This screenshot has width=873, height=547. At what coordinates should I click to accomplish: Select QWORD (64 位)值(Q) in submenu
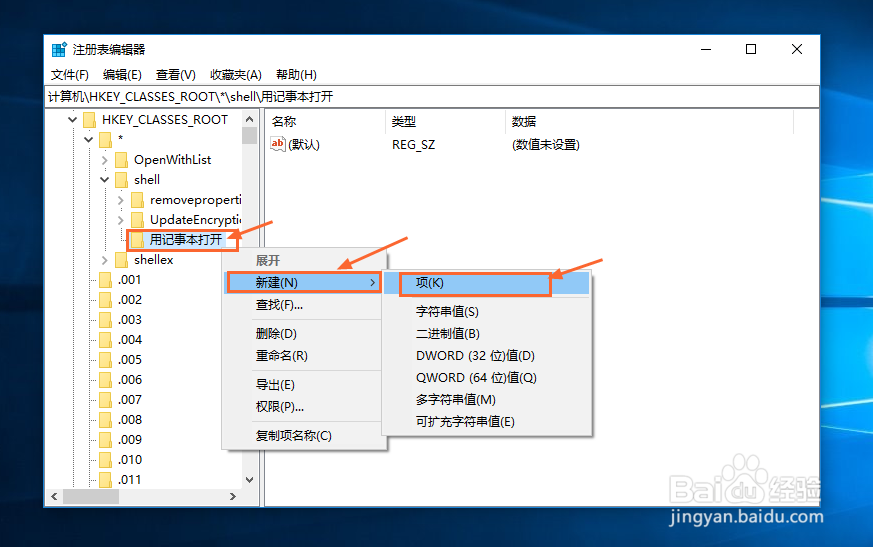point(487,378)
